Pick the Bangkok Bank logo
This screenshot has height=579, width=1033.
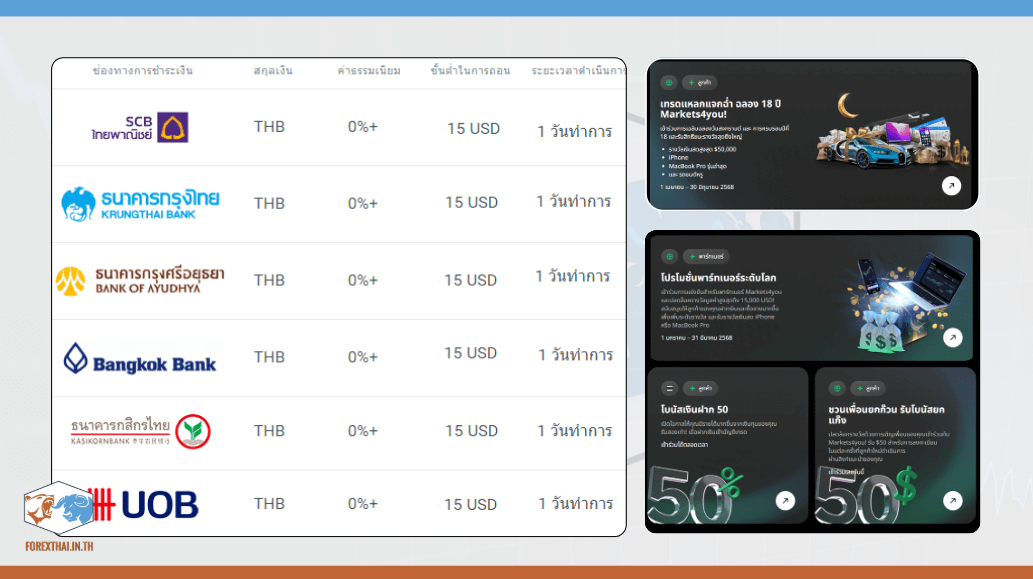[140, 359]
